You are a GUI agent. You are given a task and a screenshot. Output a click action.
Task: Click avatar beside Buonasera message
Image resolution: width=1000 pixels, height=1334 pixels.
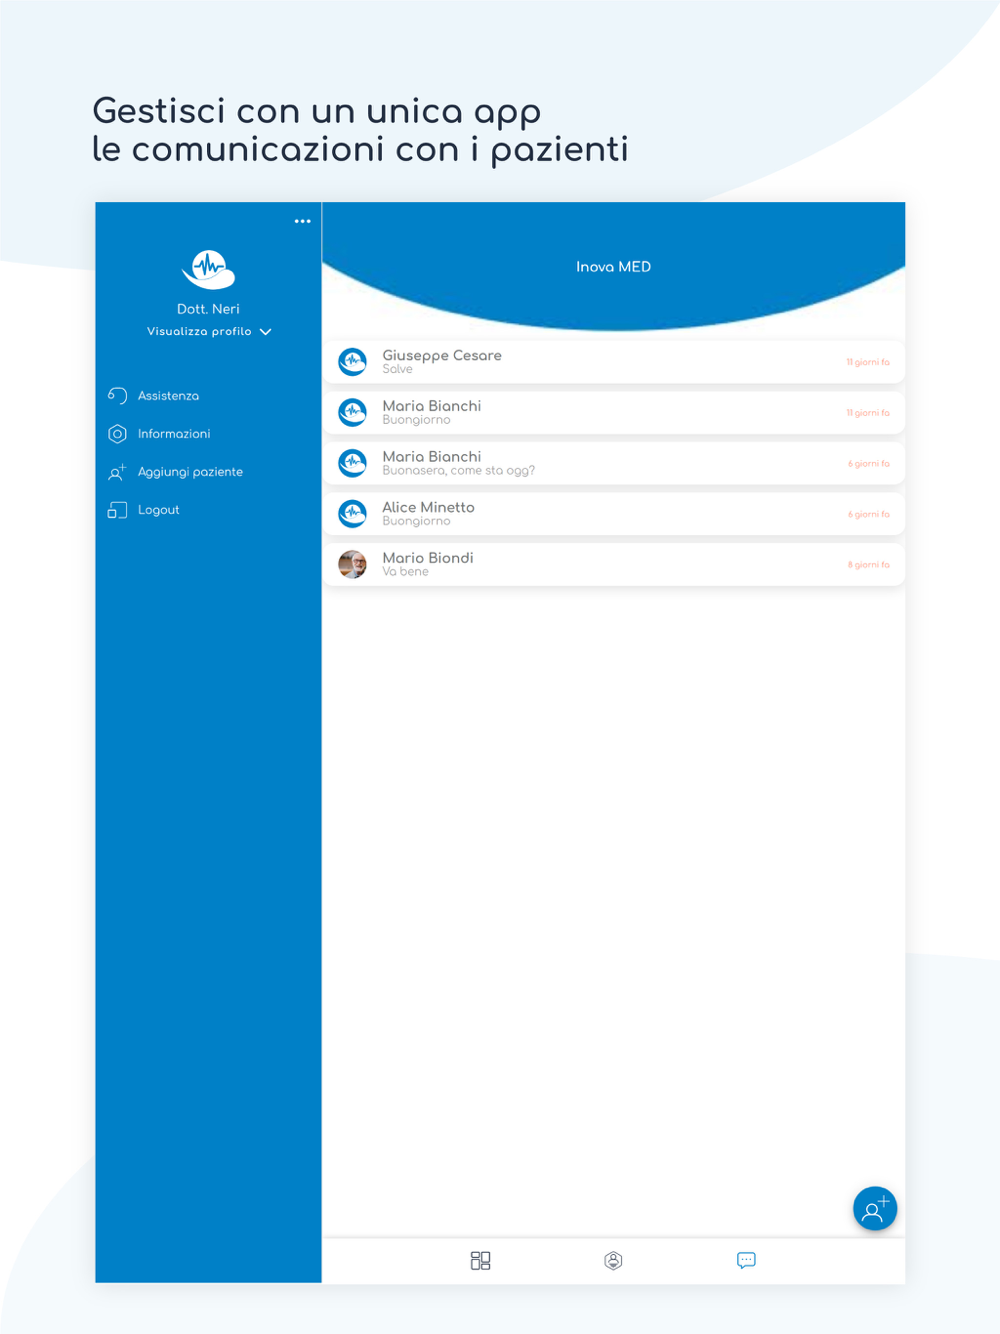pyautogui.click(x=352, y=463)
